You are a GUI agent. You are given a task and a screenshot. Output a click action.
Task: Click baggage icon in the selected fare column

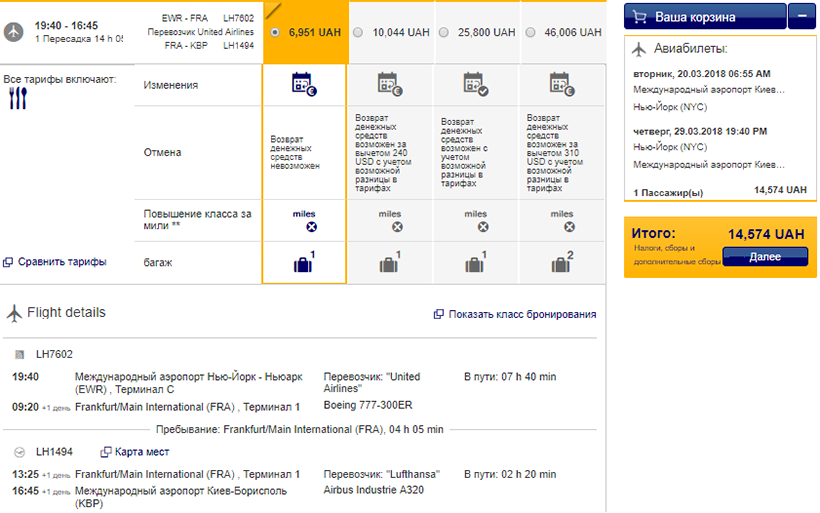click(x=303, y=264)
